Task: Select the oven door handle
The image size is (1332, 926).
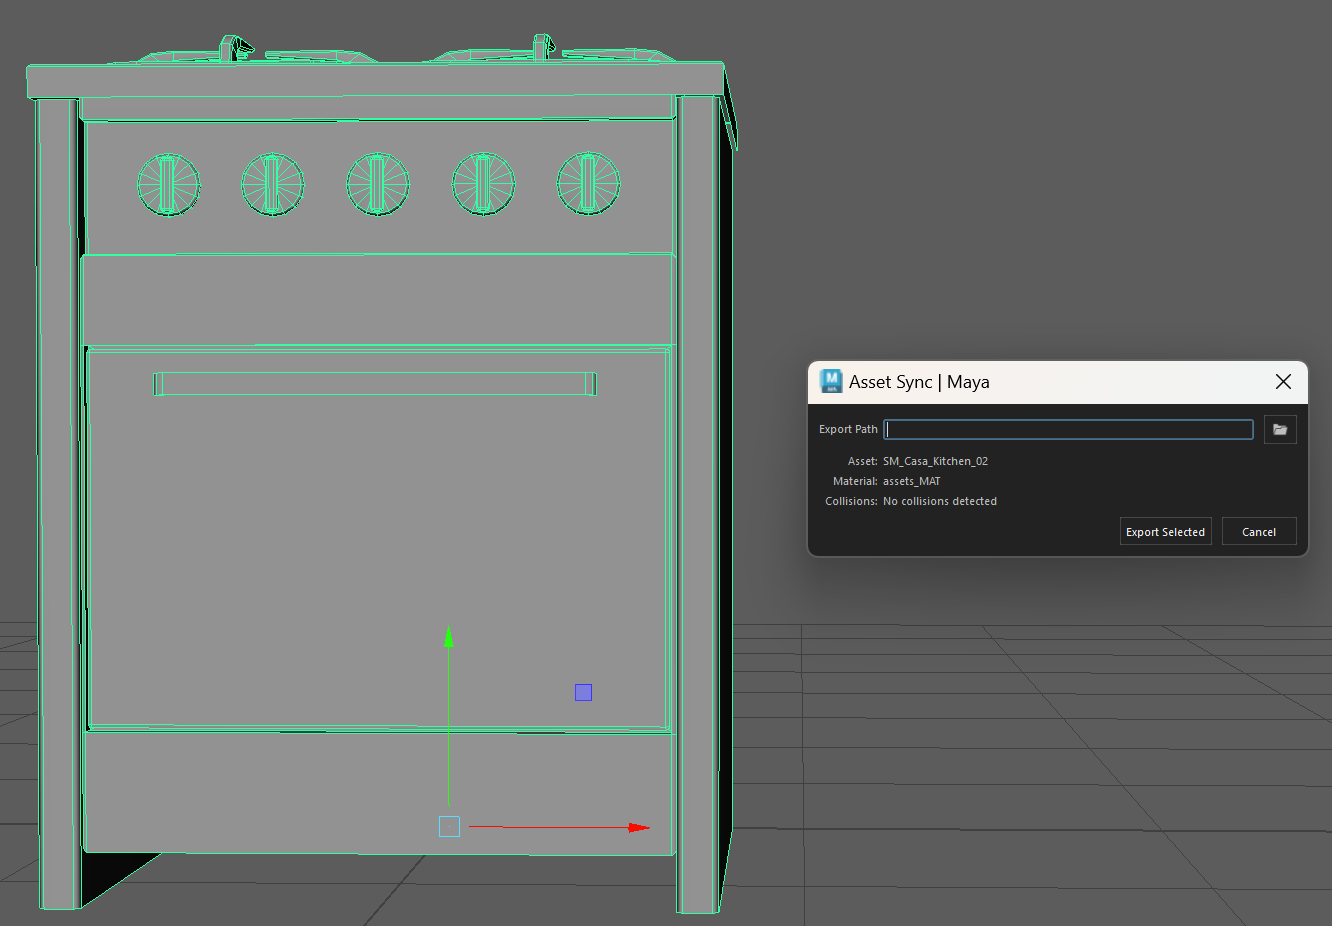Action: click(373, 383)
